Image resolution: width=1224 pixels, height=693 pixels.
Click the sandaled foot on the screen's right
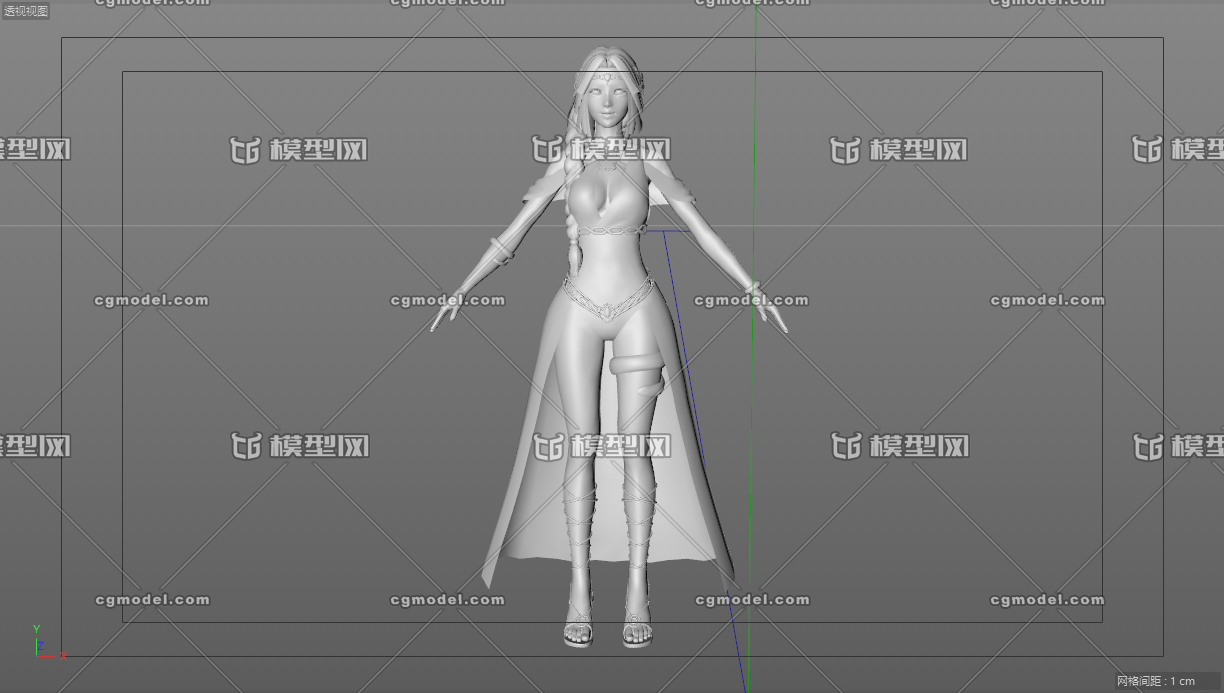click(636, 631)
